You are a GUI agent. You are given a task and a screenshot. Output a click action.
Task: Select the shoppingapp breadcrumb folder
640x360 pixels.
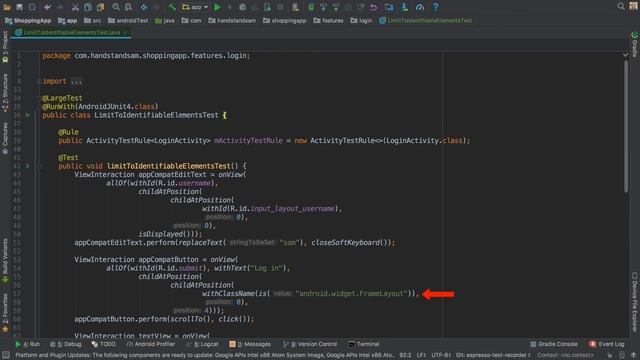[x=285, y=20]
